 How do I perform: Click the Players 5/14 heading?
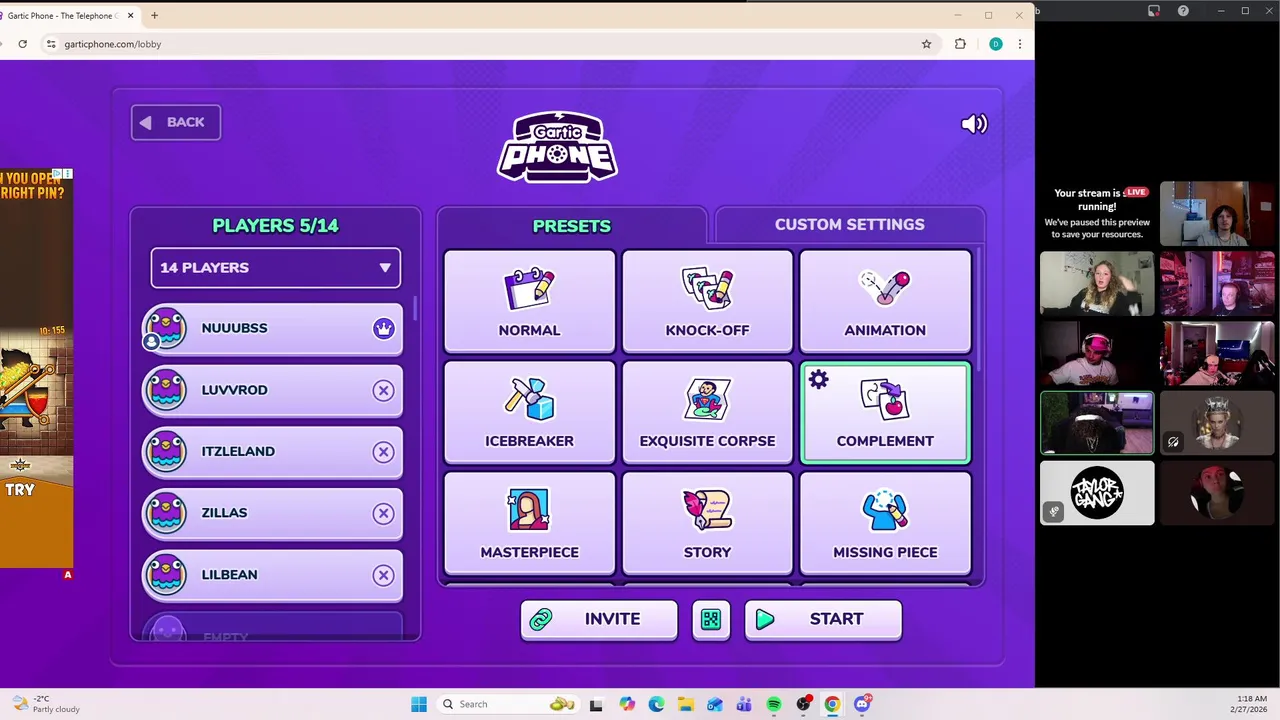coord(275,226)
